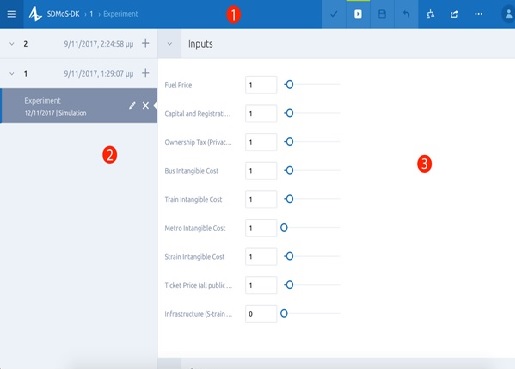Click Train Intangible Cost slider handle
Image resolution: width=515 pixels, height=369 pixels.
pos(289,199)
